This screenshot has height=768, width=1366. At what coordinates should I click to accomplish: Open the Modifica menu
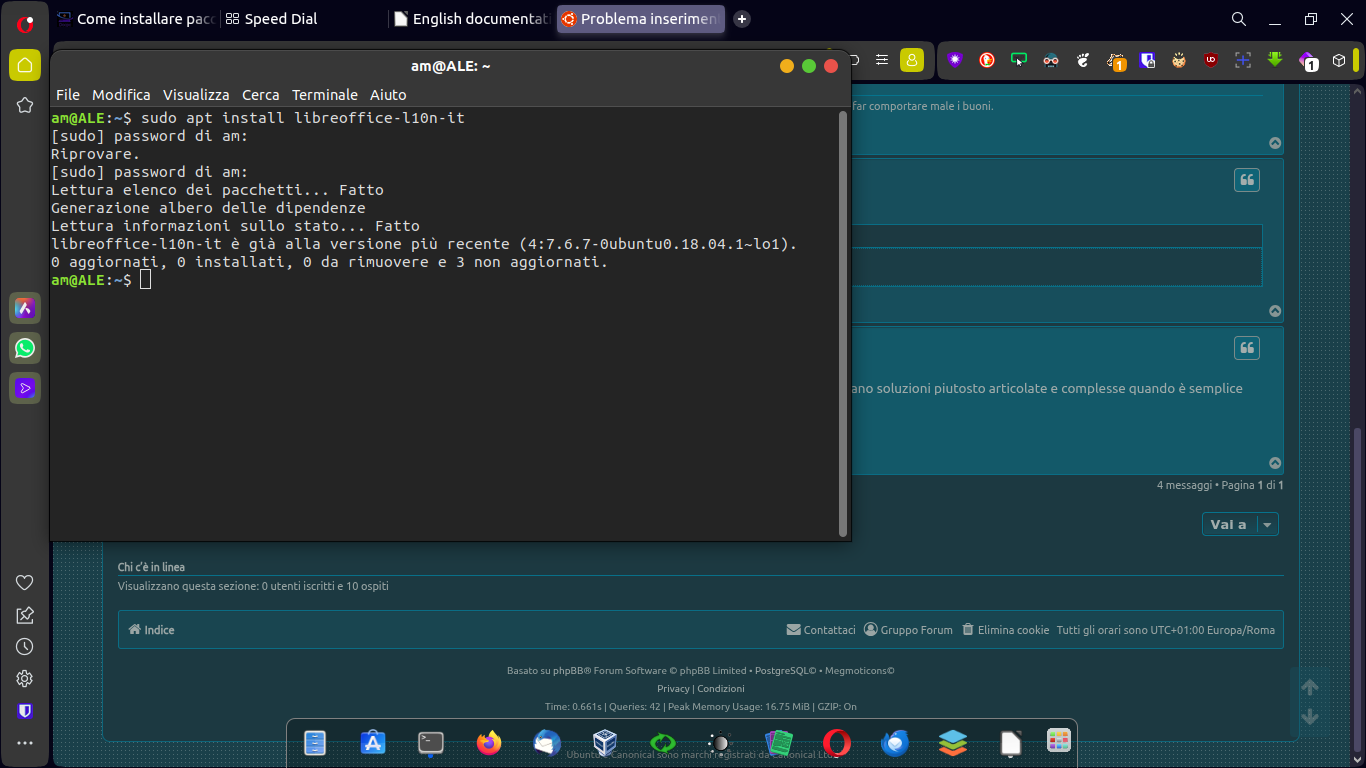point(121,95)
